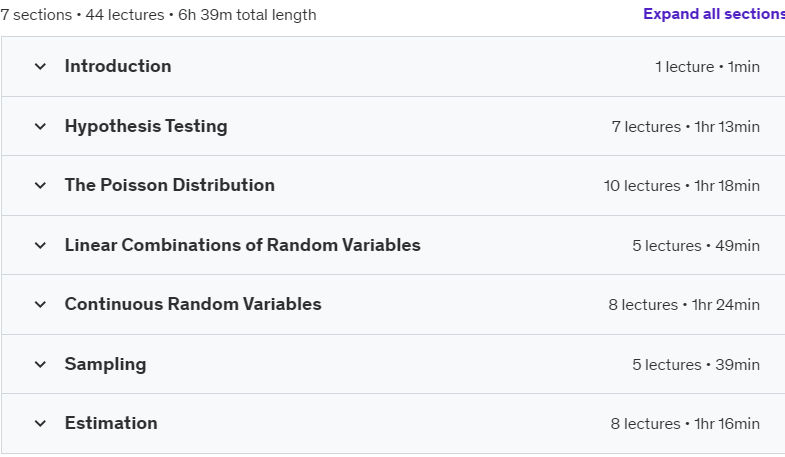This screenshot has width=785, height=457.
Task: Select the Sampling section title
Action: click(x=106, y=364)
